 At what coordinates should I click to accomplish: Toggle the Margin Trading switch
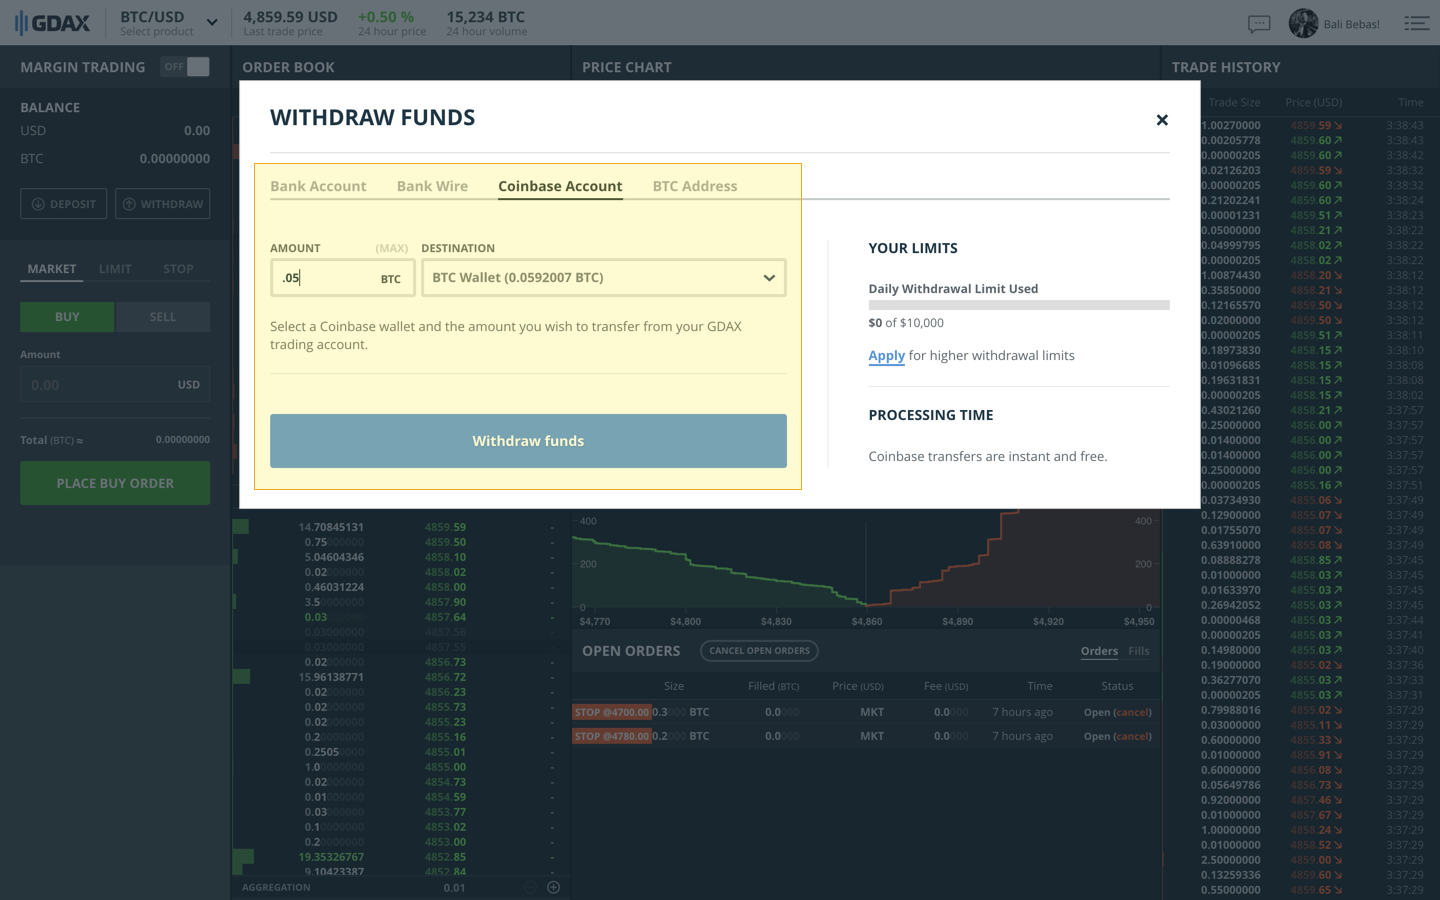[186, 67]
